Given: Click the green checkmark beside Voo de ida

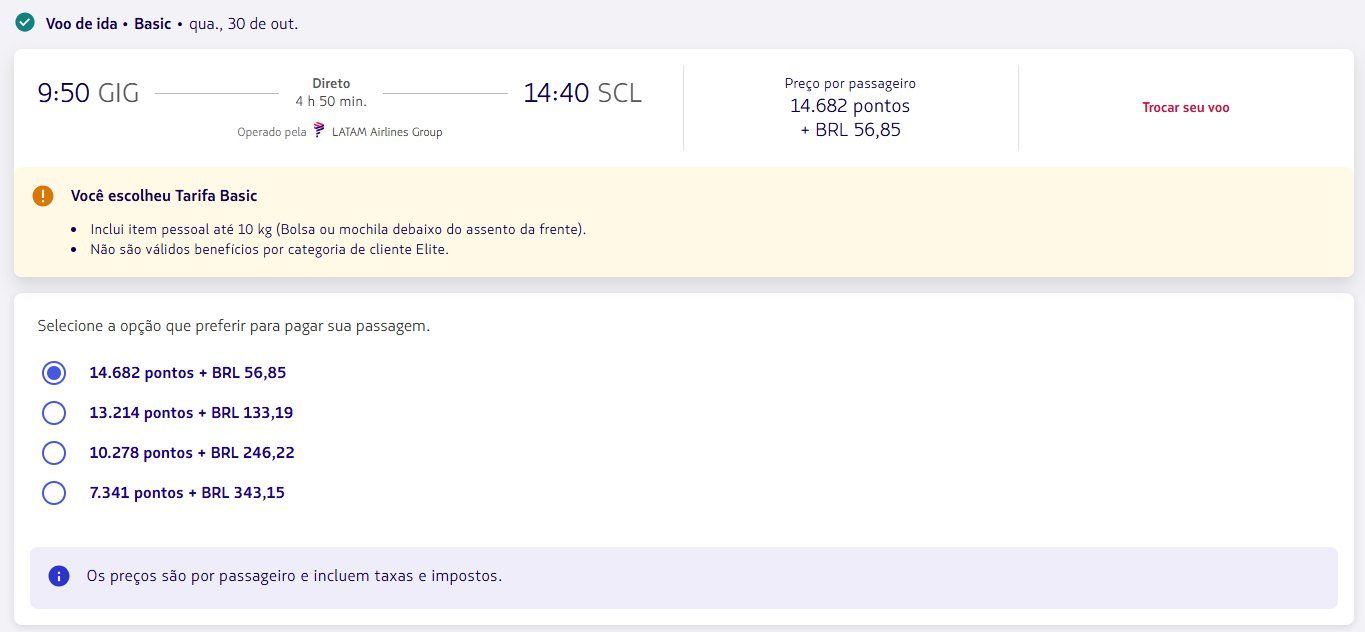Looking at the screenshot, I should point(25,22).
